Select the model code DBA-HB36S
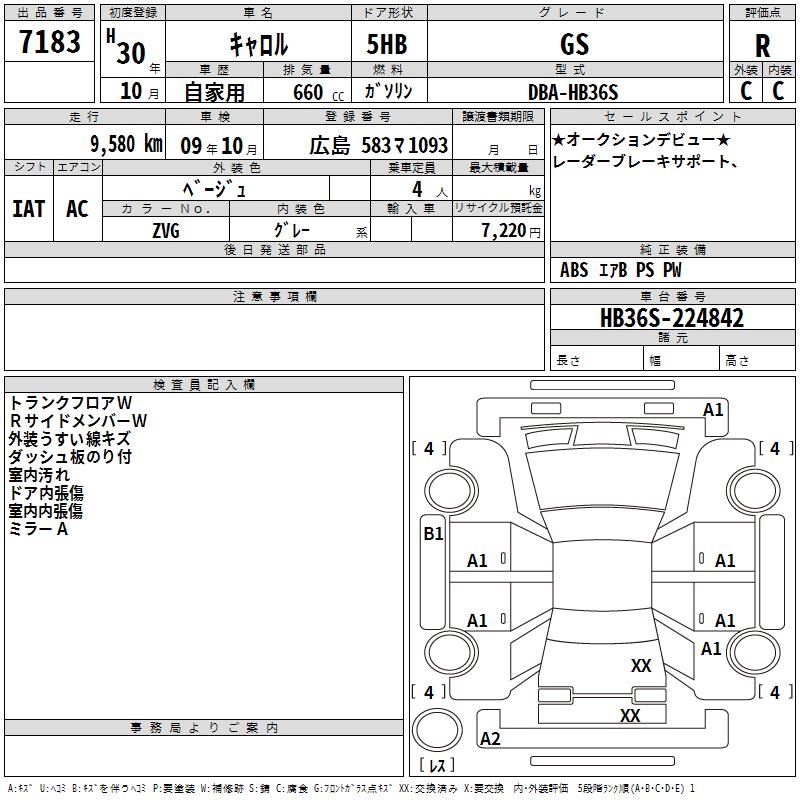Screen dimensions: 800x800 pos(573,92)
